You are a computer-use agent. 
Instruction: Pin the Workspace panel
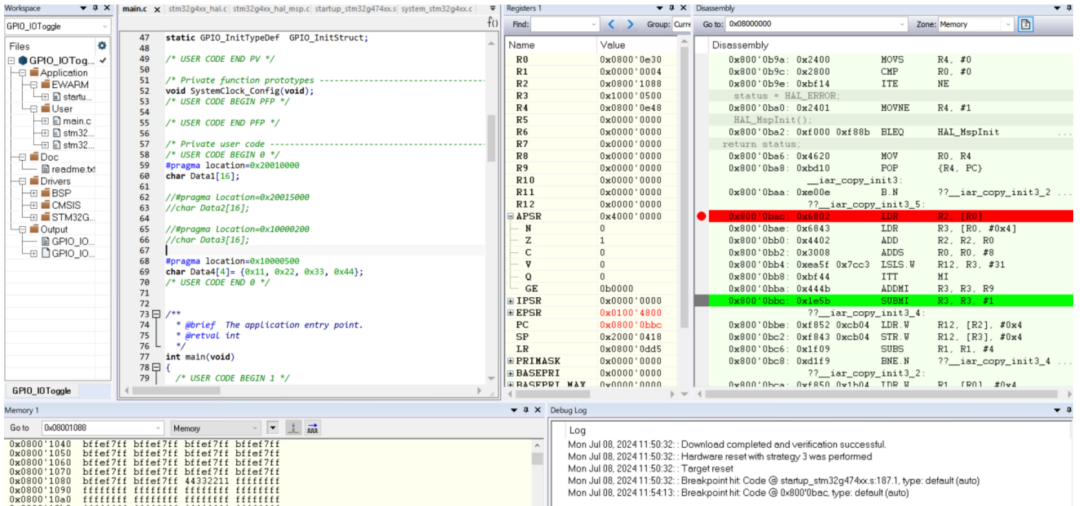click(x=94, y=8)
